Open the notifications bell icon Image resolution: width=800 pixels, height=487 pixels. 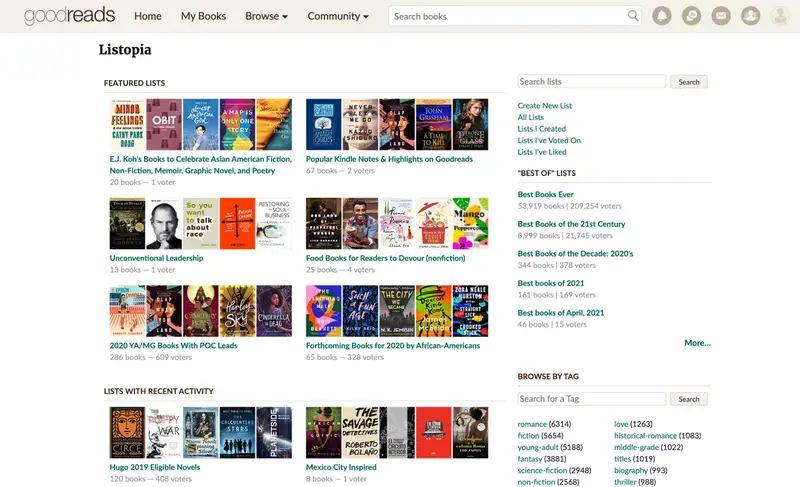tap(662, 16)
